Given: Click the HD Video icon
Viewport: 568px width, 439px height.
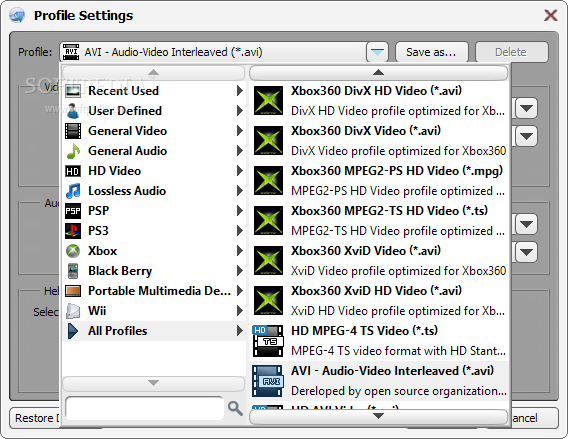Looking at the screenshot, I should pos(73,171).
